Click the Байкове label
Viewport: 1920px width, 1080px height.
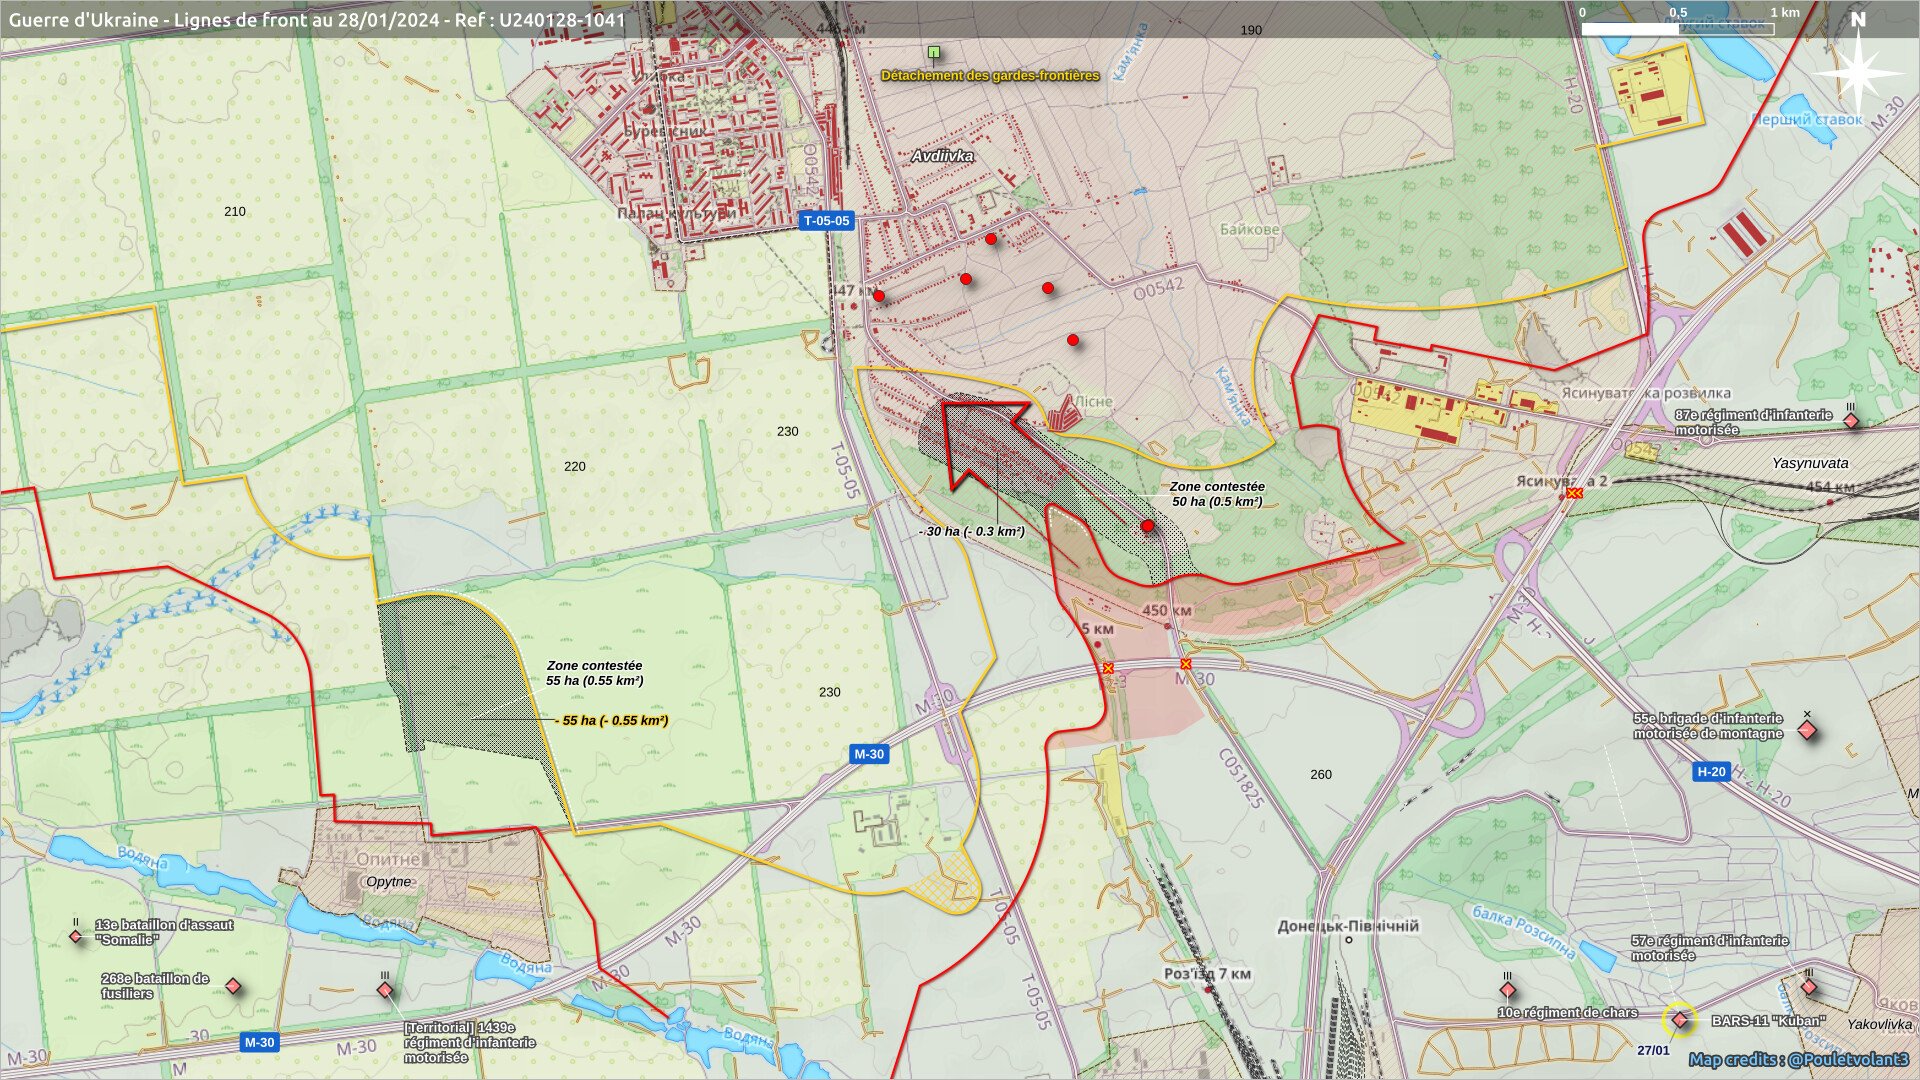[1249, 229]
